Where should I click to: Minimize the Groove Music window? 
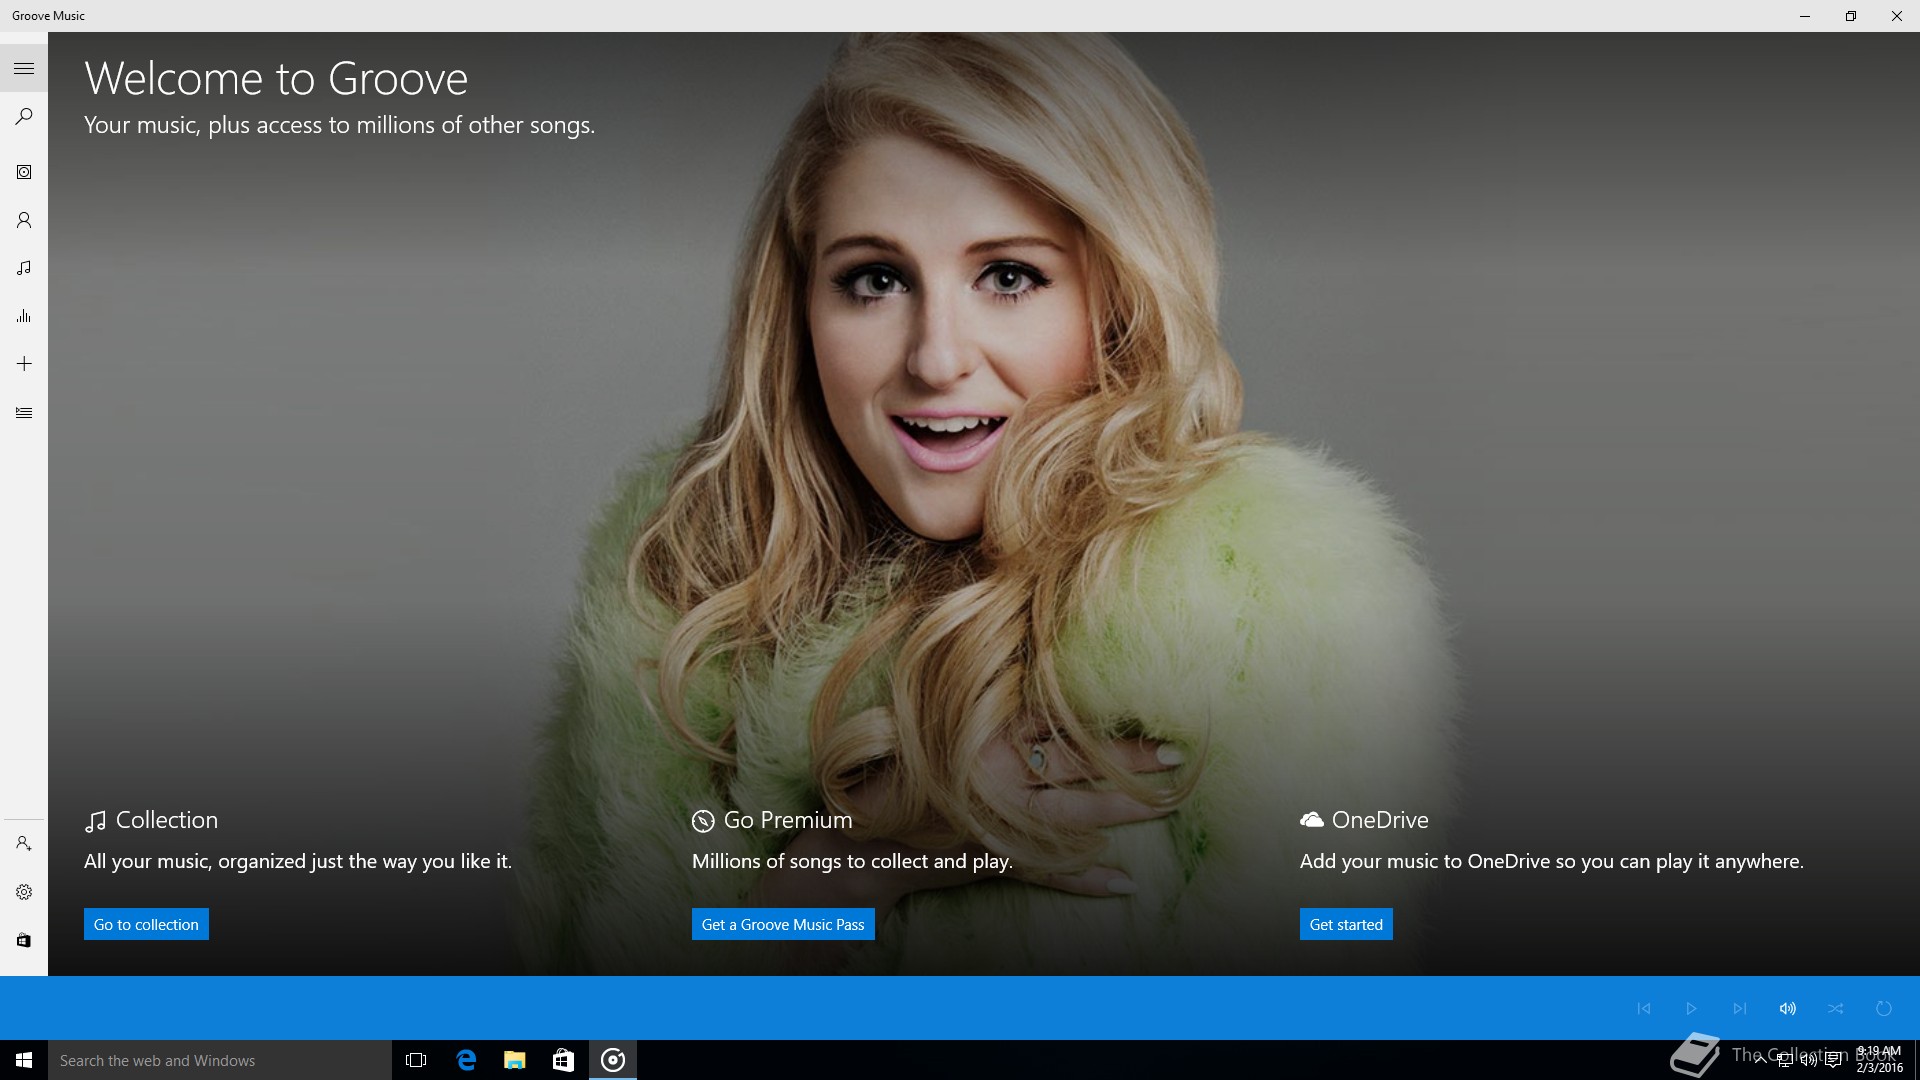[x=1805, y=16]
